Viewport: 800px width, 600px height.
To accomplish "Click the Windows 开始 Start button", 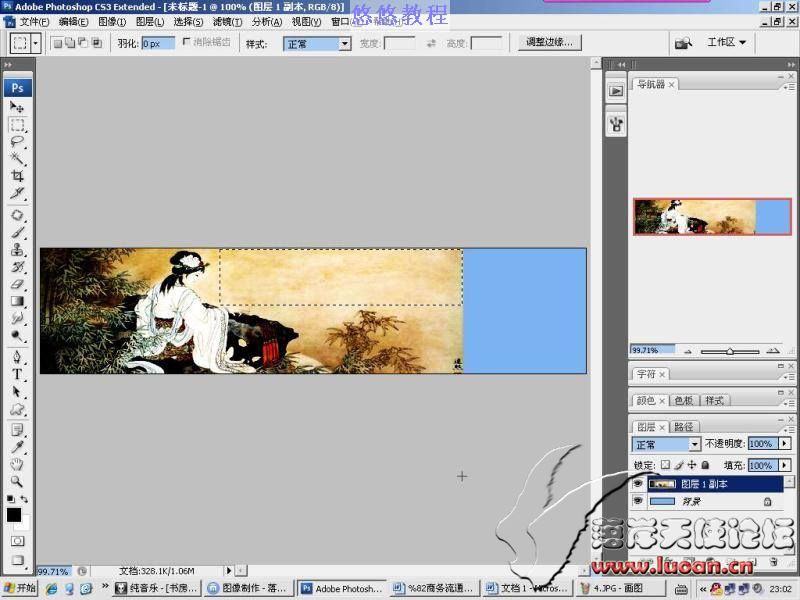I will (x=19, y=588).
